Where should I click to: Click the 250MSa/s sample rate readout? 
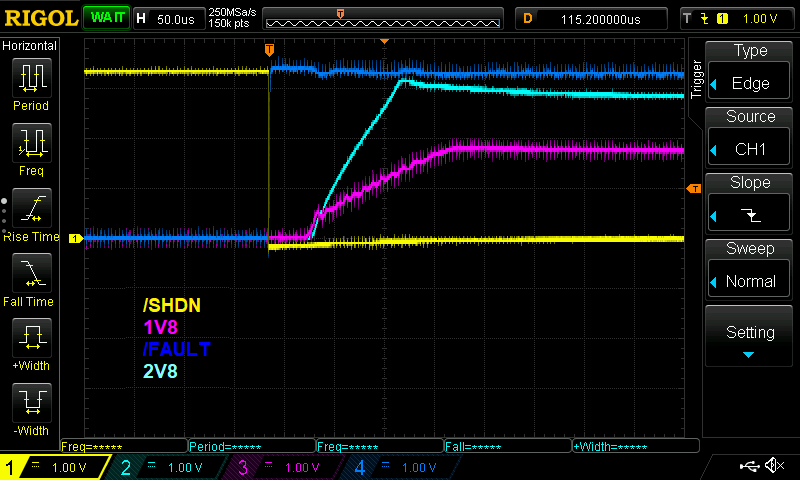pos(232,13)
